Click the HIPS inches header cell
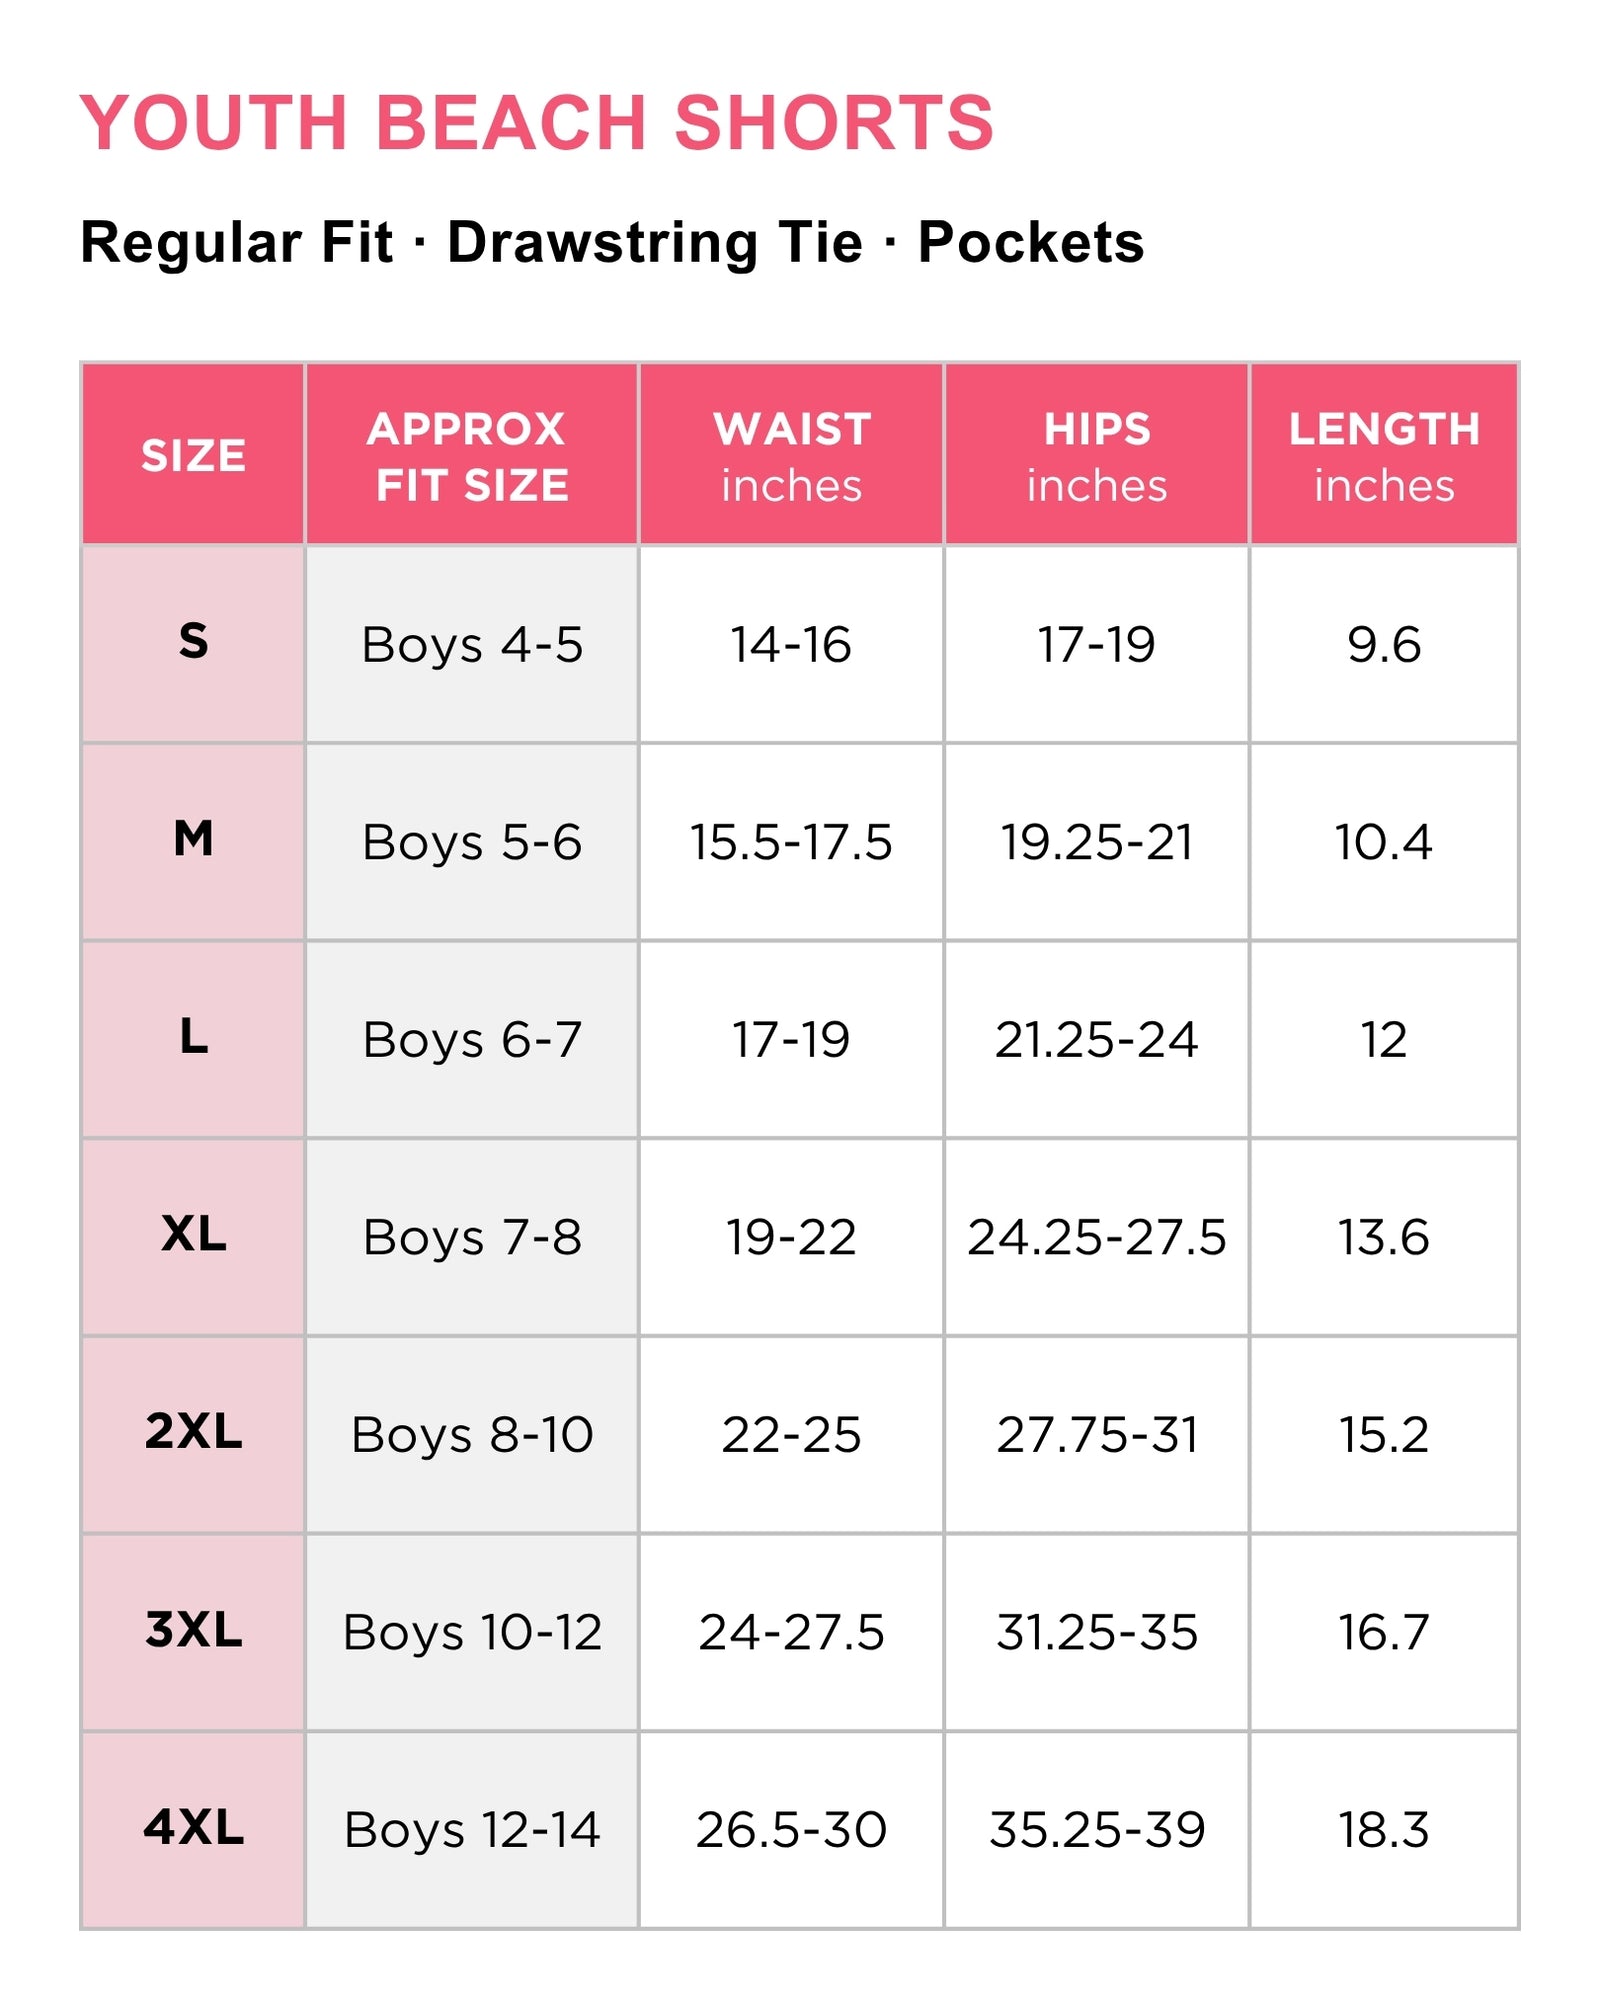Image resolution: width=1600 pixels, height=2000 pixels. click(1097, 455)
